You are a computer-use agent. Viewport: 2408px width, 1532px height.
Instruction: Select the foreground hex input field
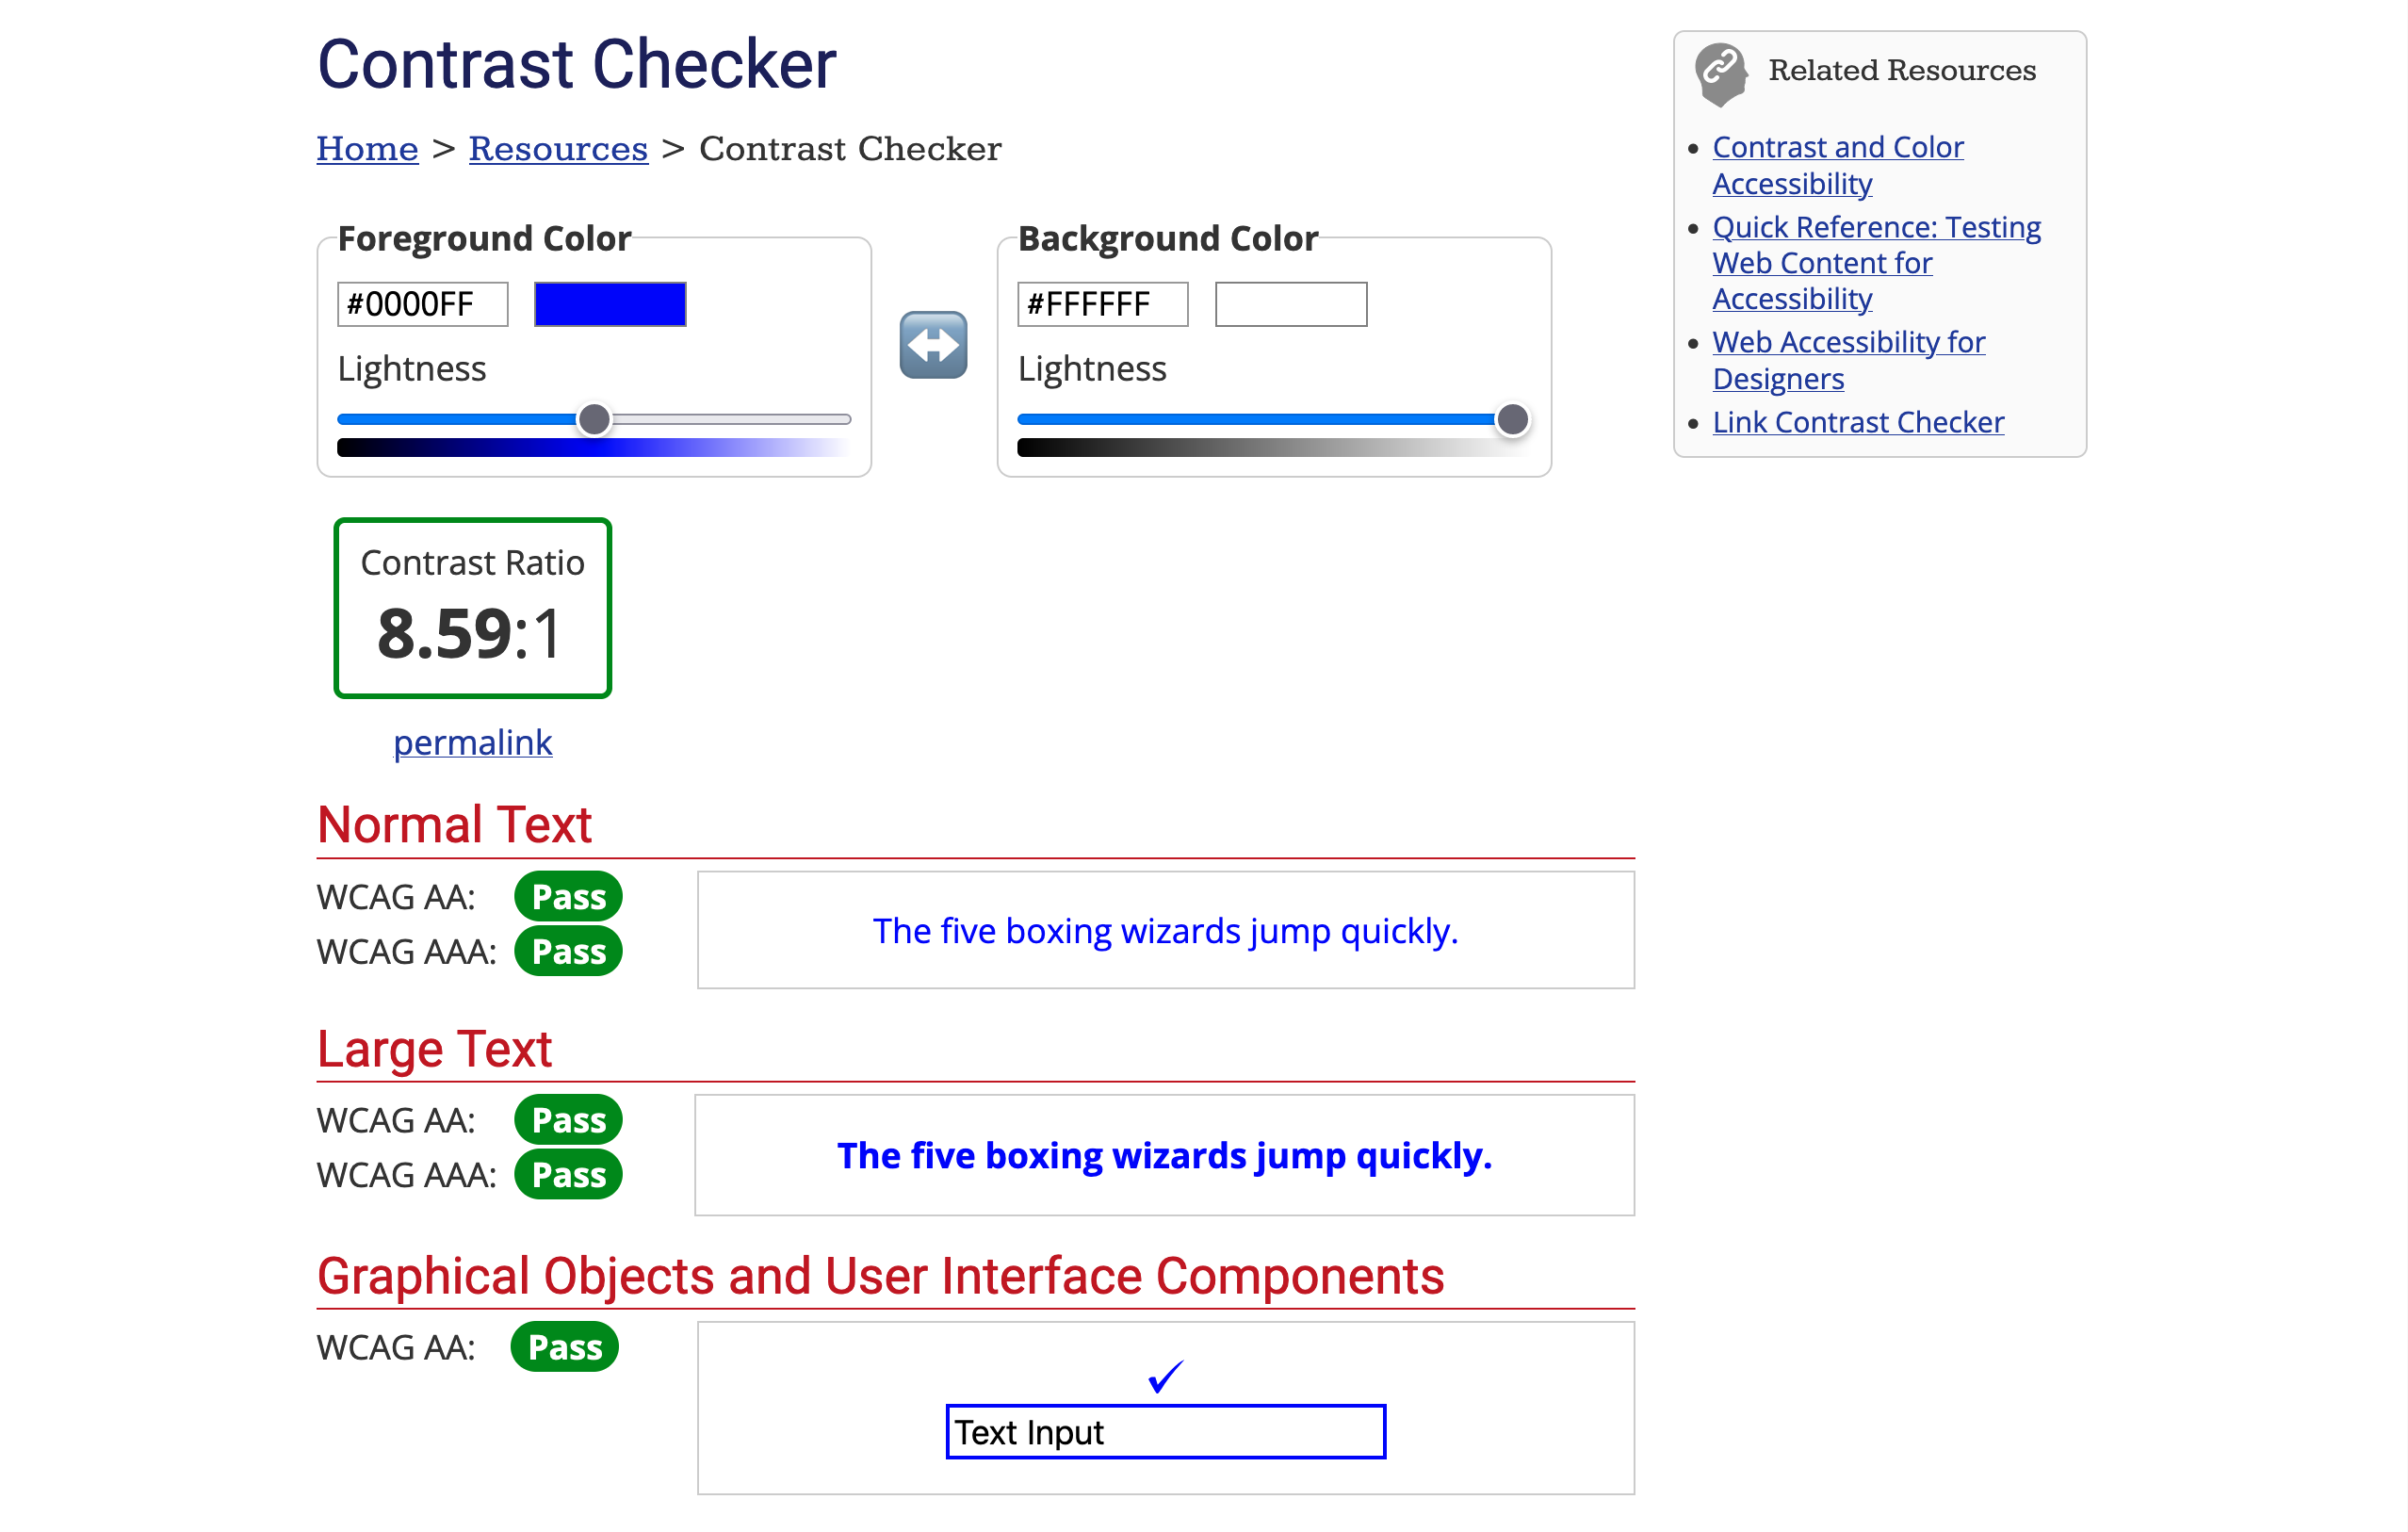point(422,303)
